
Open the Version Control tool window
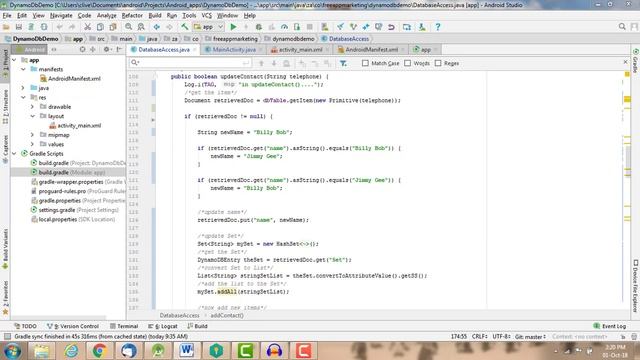pyautogui.click(x=73, y=326)
